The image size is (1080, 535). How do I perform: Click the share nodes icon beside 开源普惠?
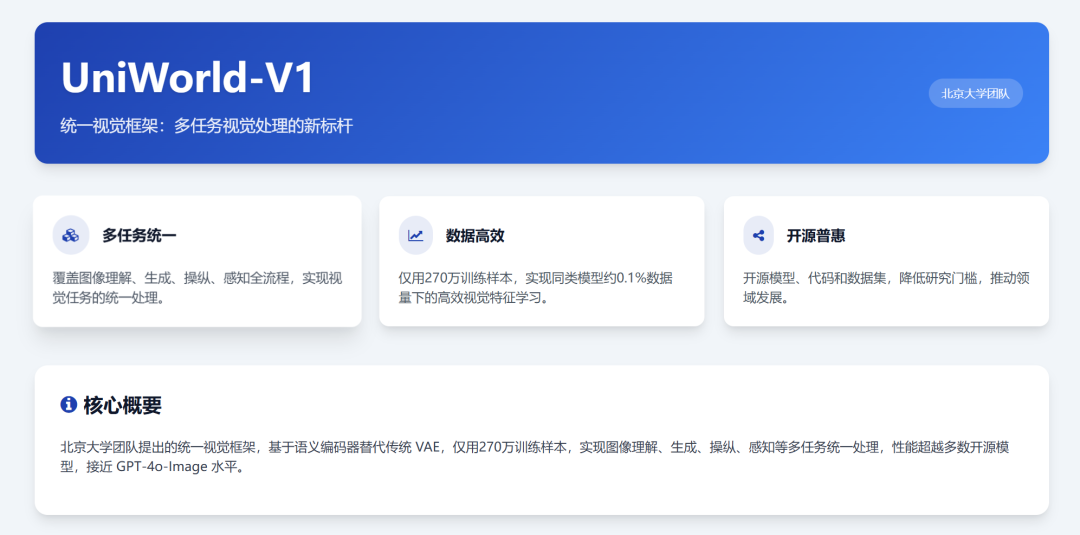tap(758, 235)
